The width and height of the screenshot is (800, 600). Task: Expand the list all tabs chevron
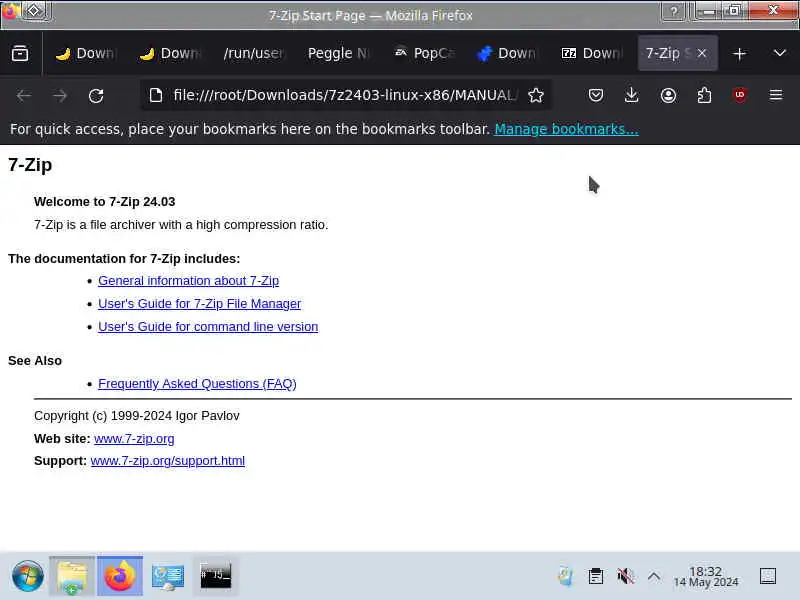(780, 53)
